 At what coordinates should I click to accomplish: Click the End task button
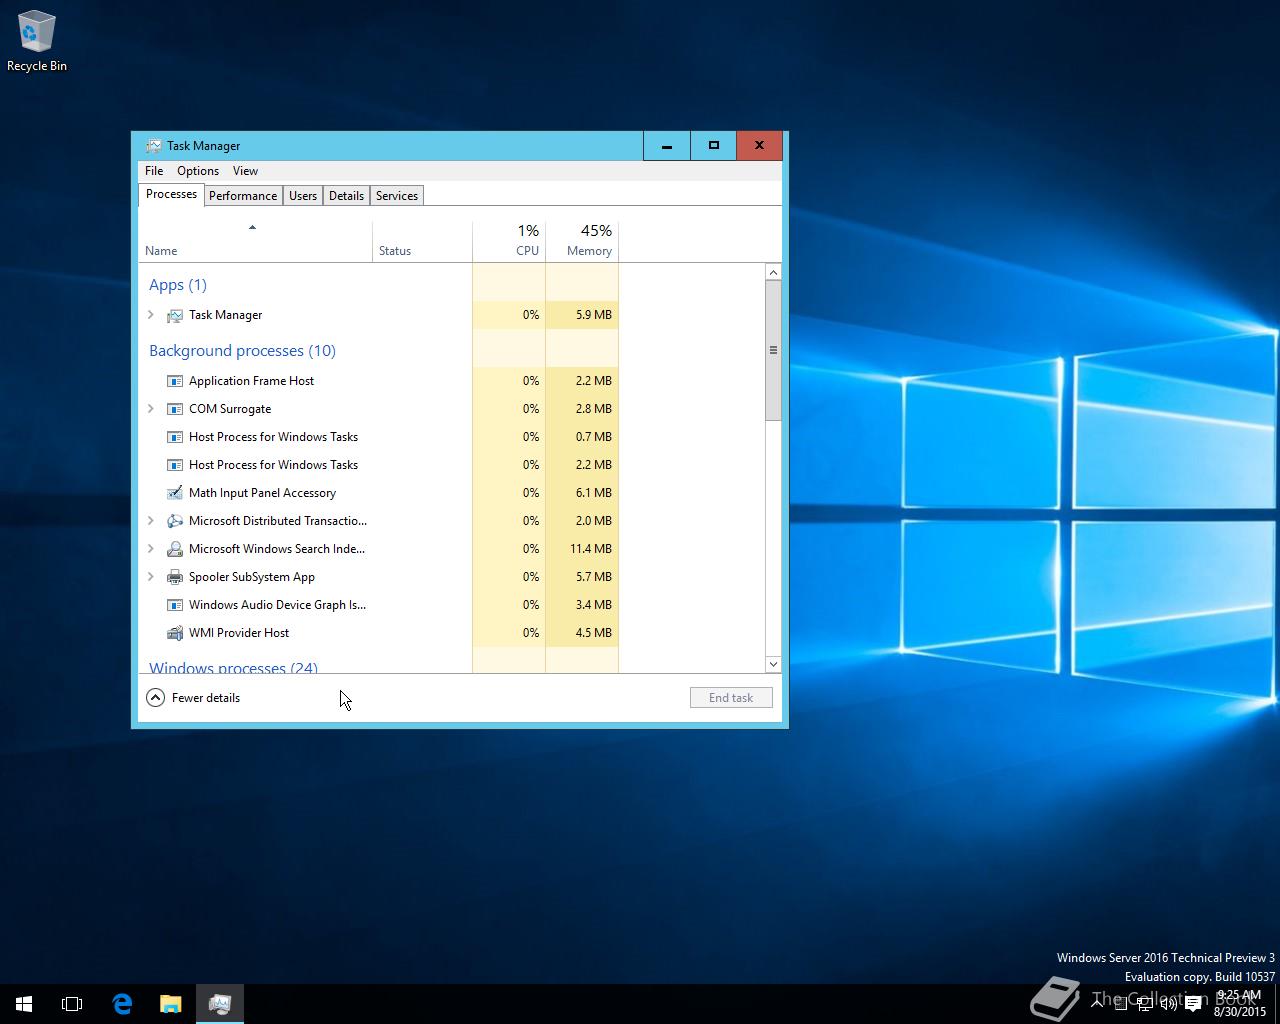click(731, 698)
